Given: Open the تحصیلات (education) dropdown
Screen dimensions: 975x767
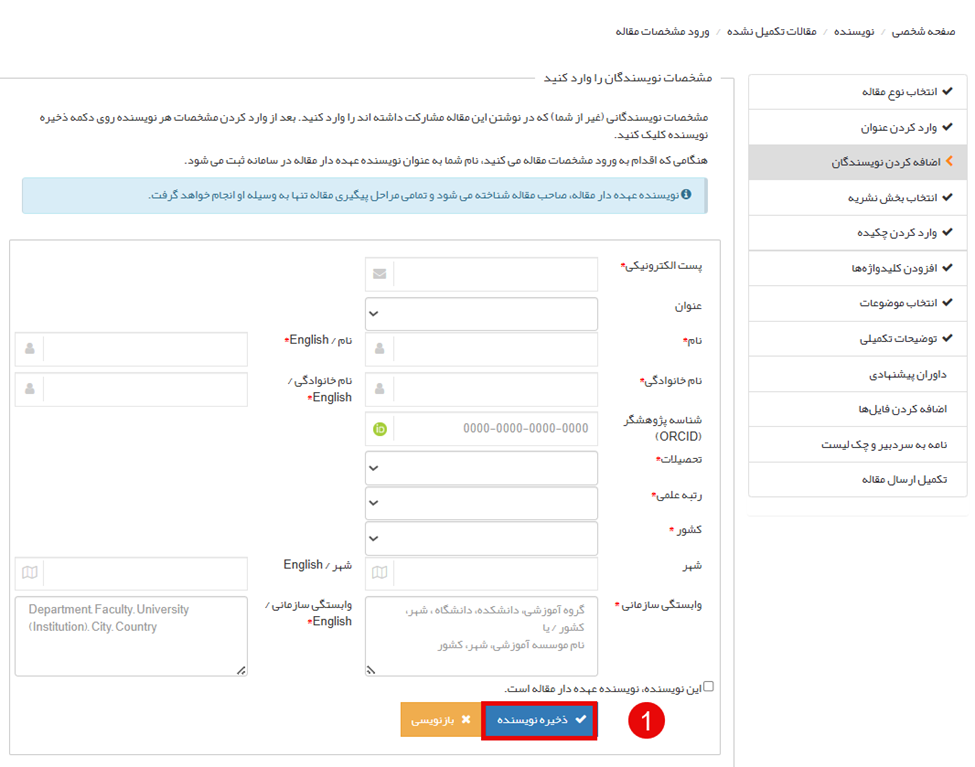Looking at the screenshot, I should (481, 467).
